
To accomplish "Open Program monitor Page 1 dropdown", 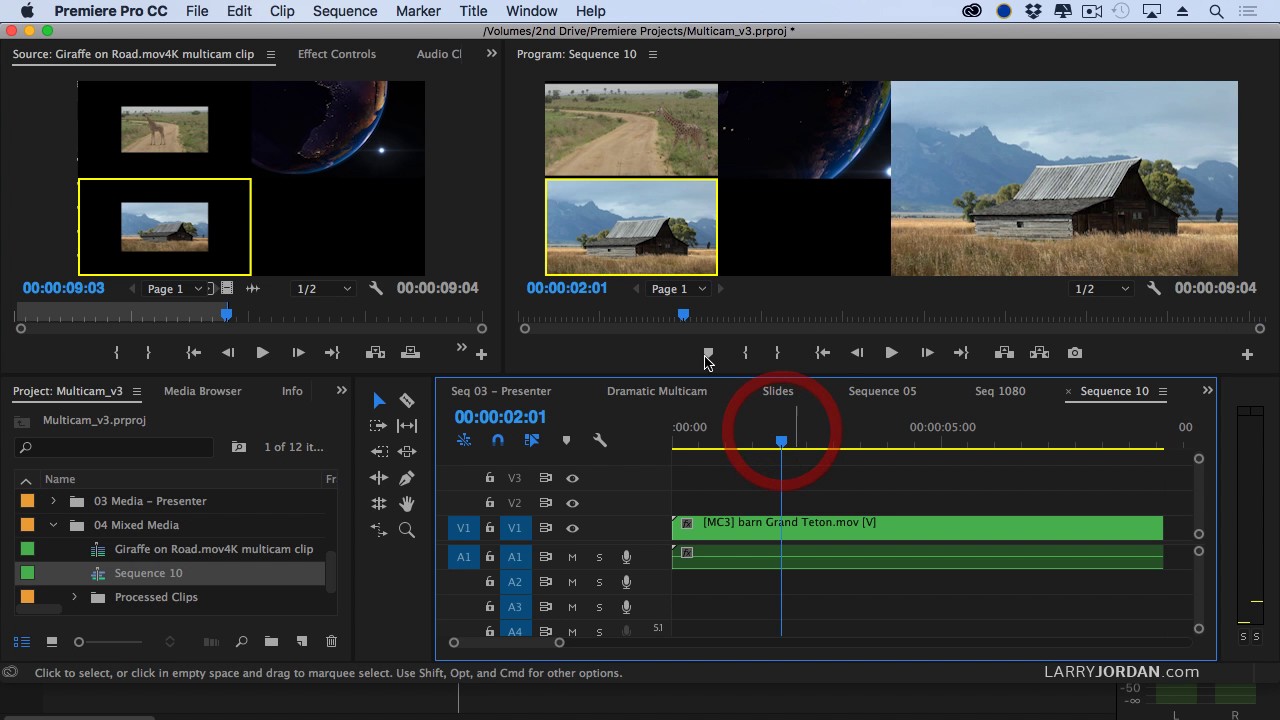I will [x=679, y=289].
